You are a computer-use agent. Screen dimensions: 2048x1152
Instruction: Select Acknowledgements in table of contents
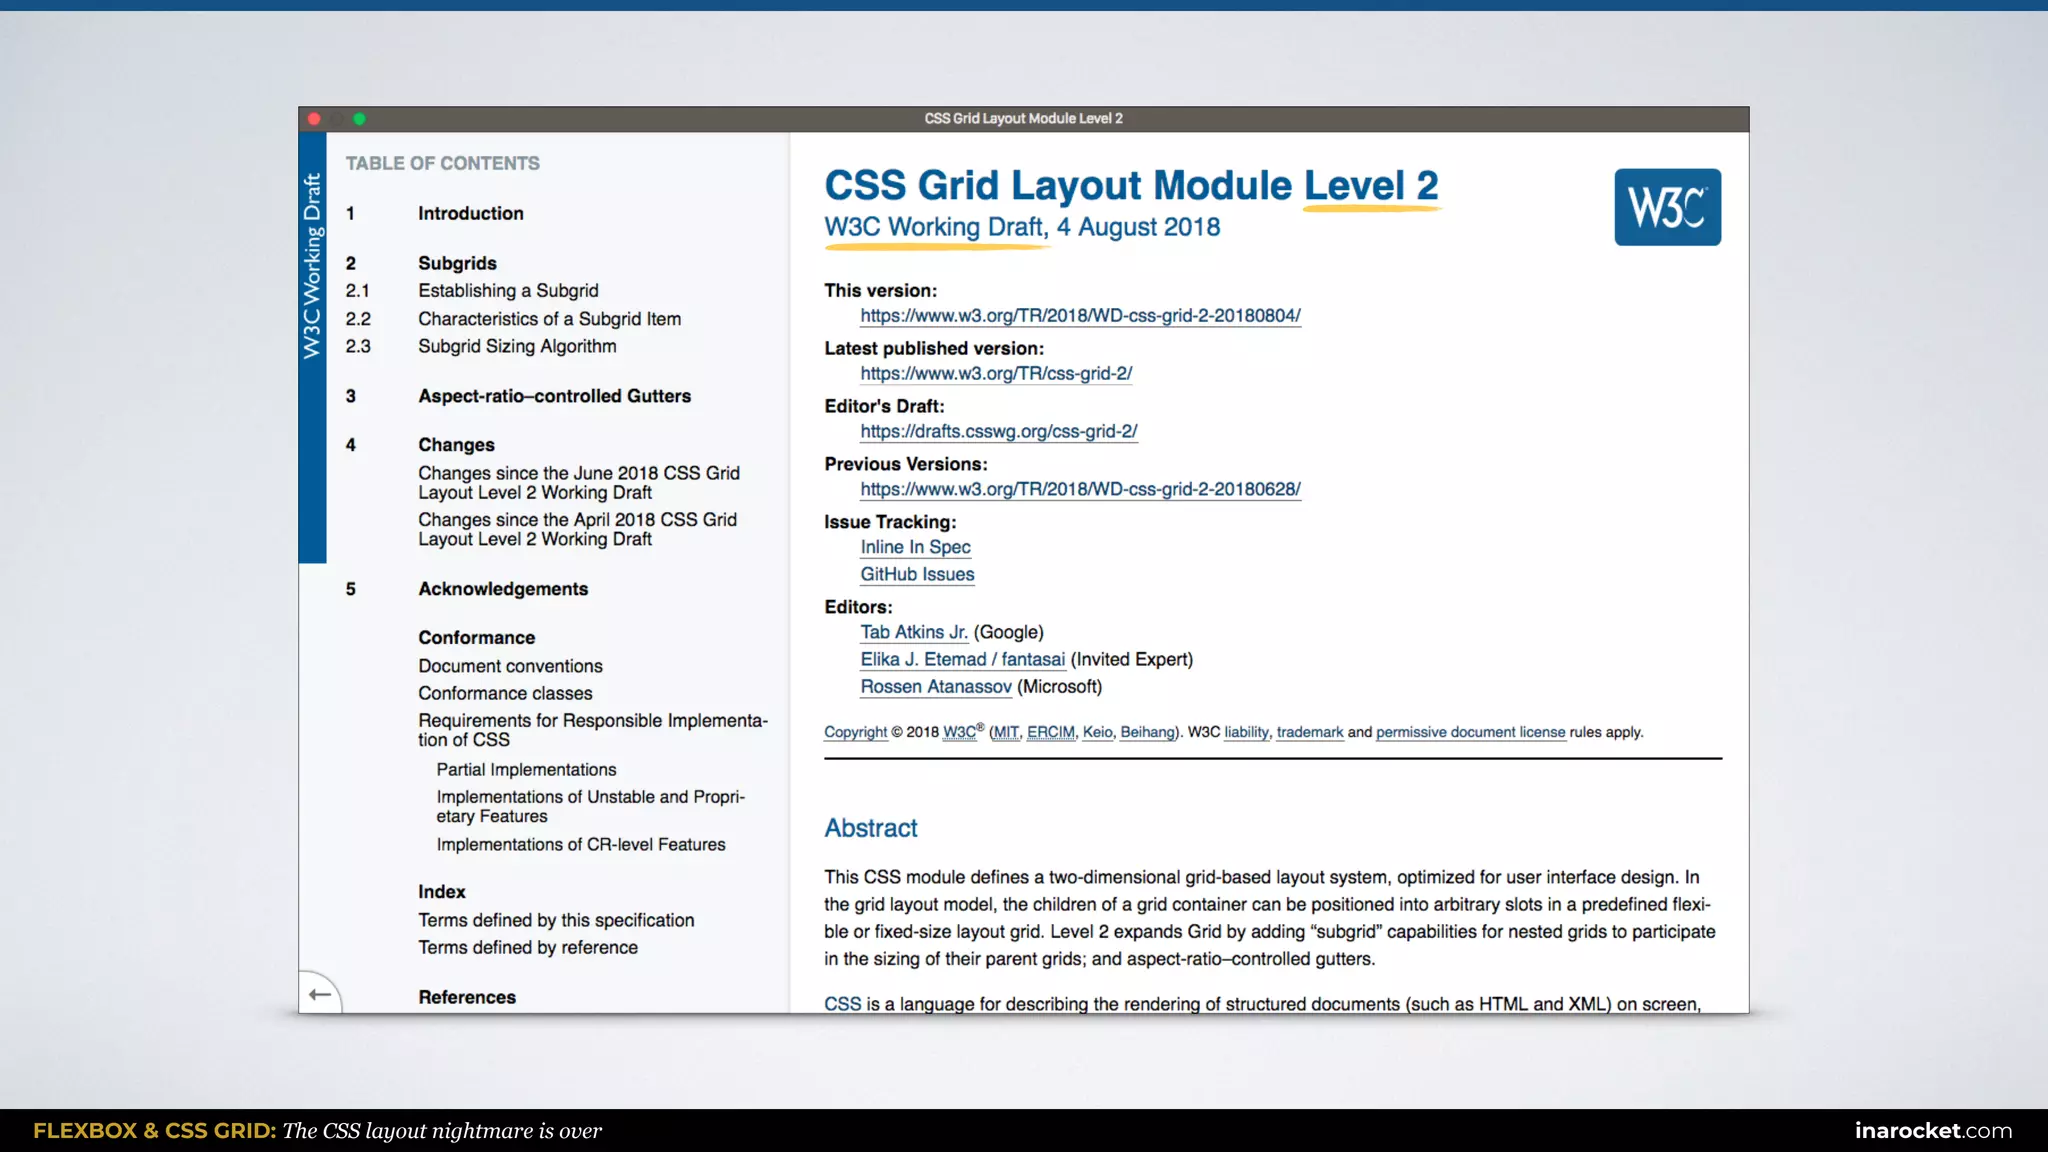click(502, 589)
